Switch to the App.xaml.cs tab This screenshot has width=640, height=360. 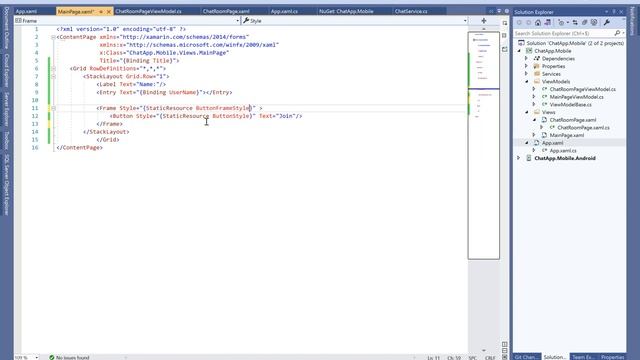pos(284,11)
